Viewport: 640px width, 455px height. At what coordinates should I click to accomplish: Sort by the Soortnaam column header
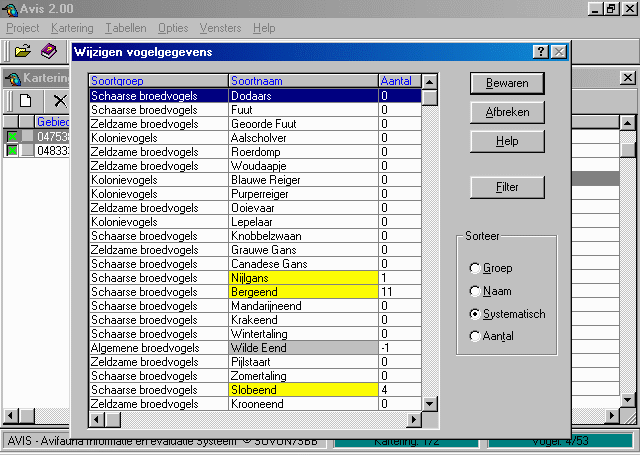coord(303,81)
